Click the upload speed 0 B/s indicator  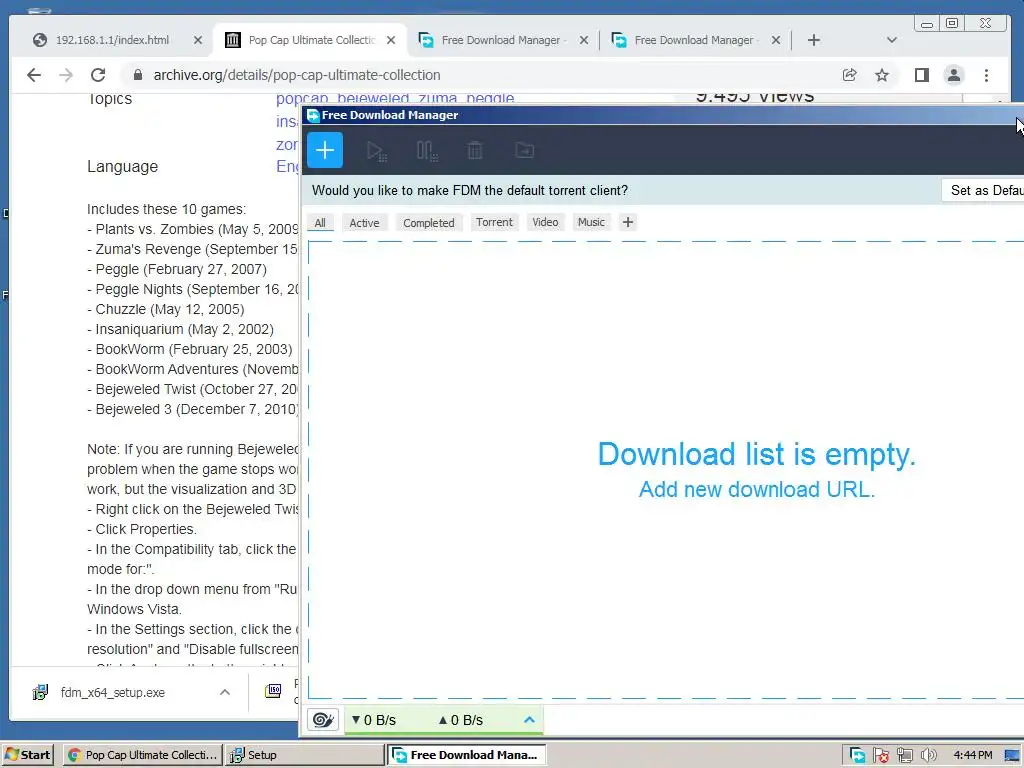[x=460, y=720]
